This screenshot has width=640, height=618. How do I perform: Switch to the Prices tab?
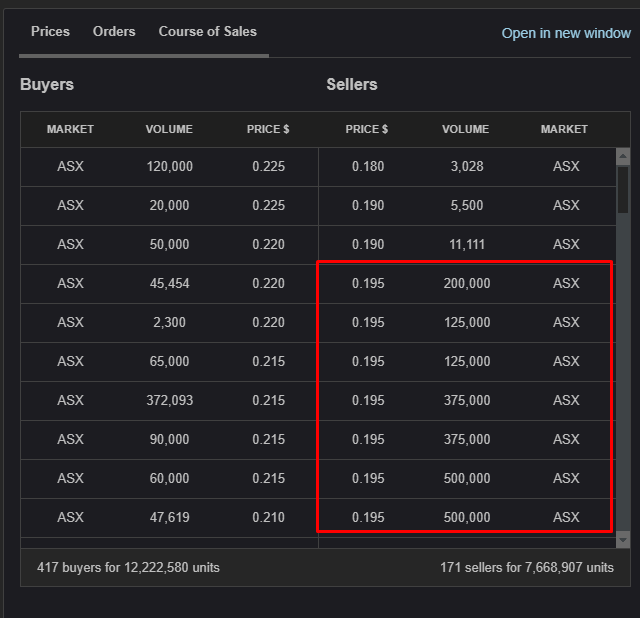coord(50,32)
